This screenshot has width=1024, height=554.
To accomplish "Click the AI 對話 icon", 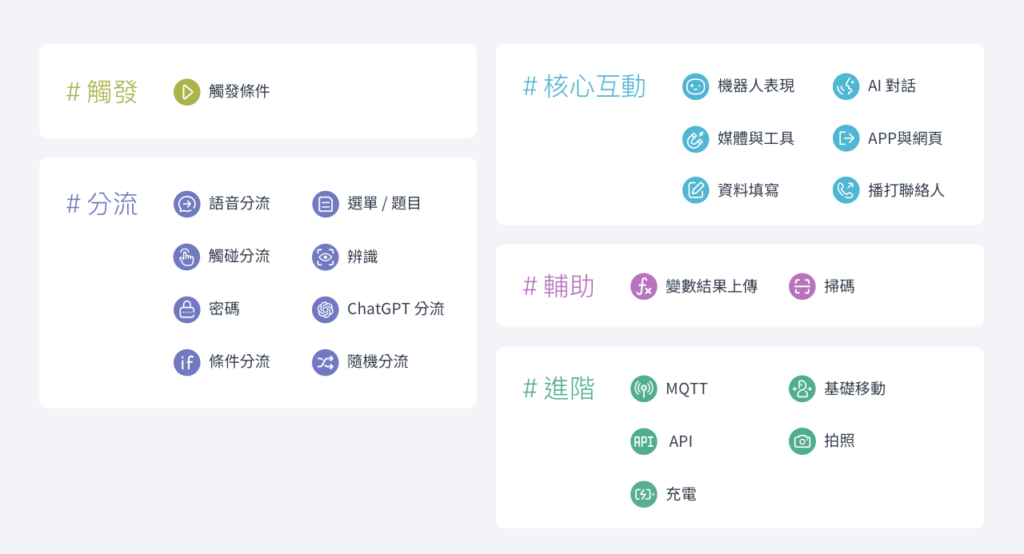I will (846, 86).
